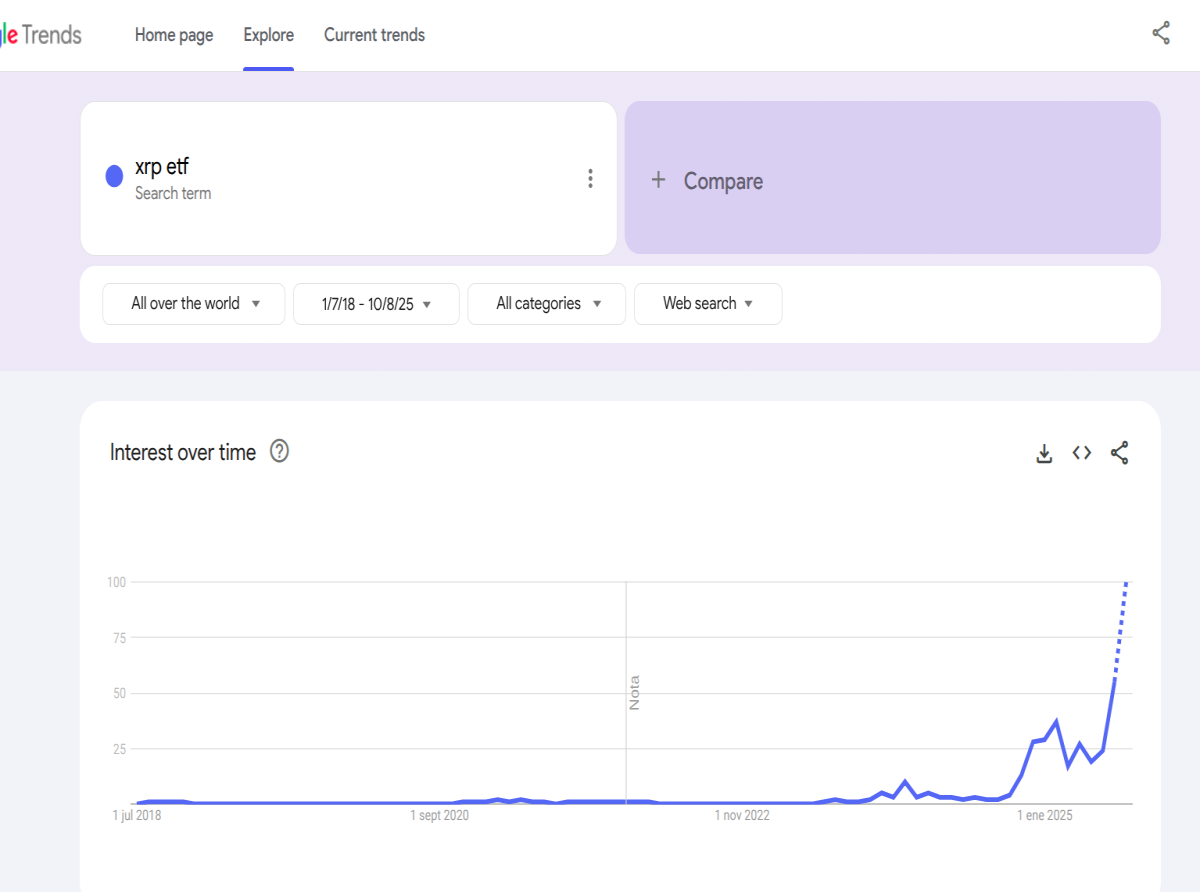The width and height of the screenshot is (1200, 892).
Task: Click the blue xrp etf color dot
Action: [114, 177]
